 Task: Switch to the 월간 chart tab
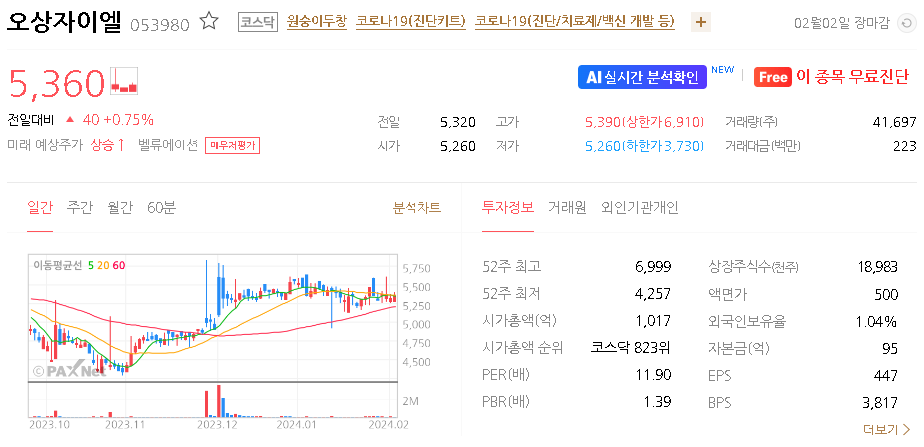click(x=120, y=207)
